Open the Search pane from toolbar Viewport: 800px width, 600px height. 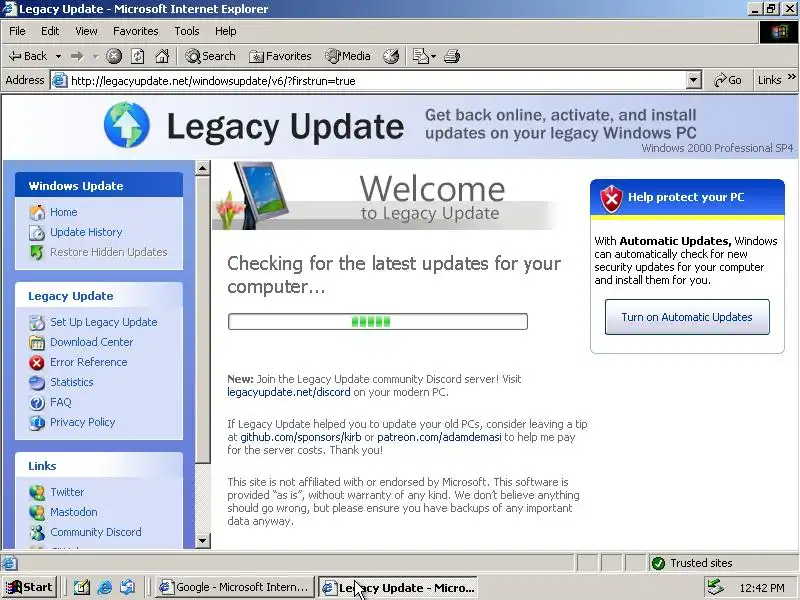coord(210,56)
